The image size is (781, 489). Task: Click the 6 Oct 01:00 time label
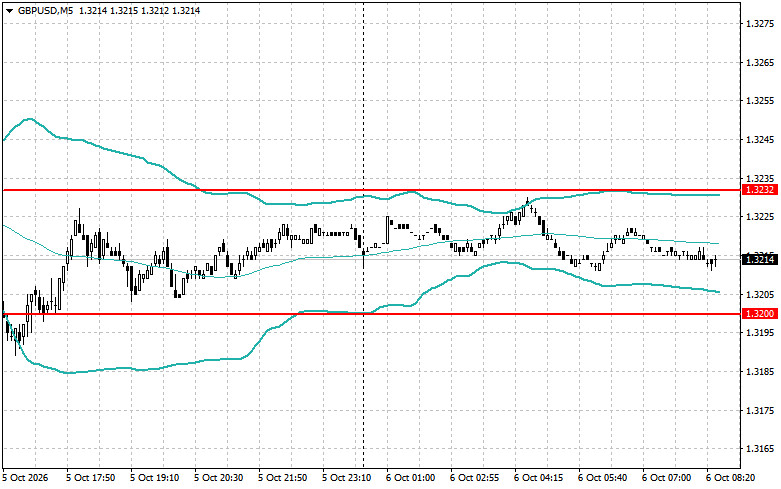tap(410, 478)
